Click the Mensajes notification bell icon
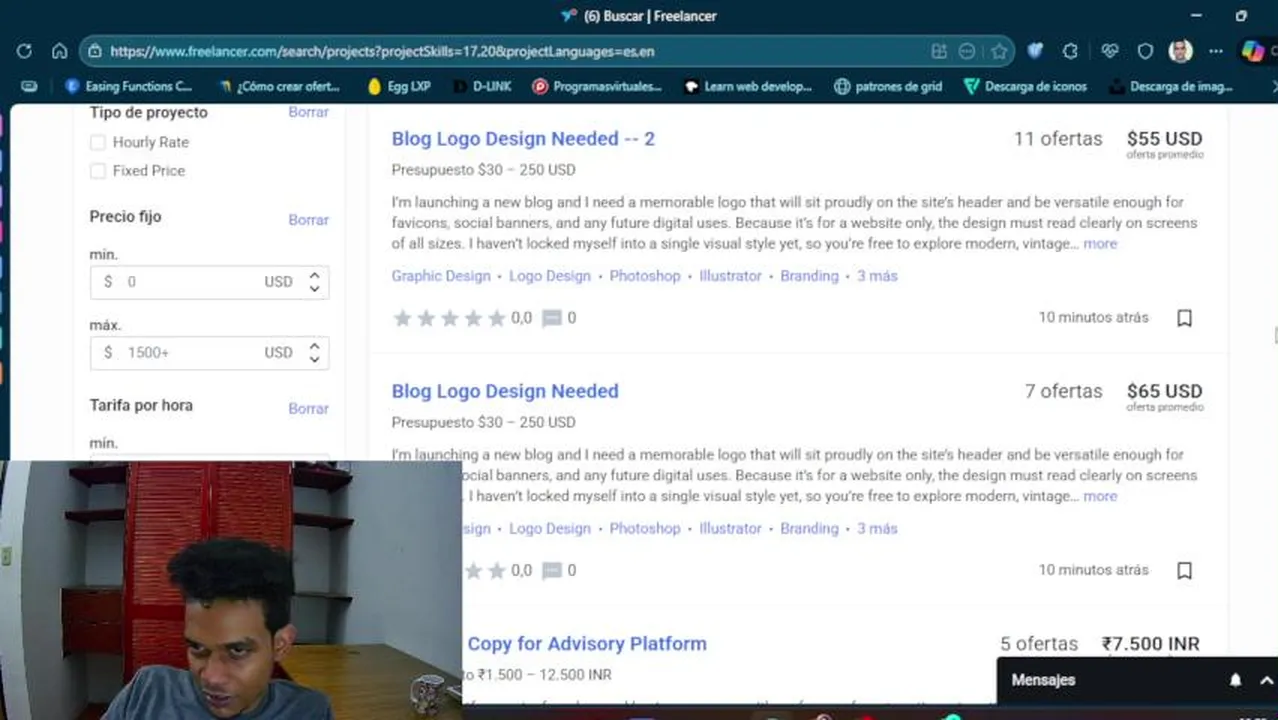Screen dimensions: 1278x720 [1235, 680]
